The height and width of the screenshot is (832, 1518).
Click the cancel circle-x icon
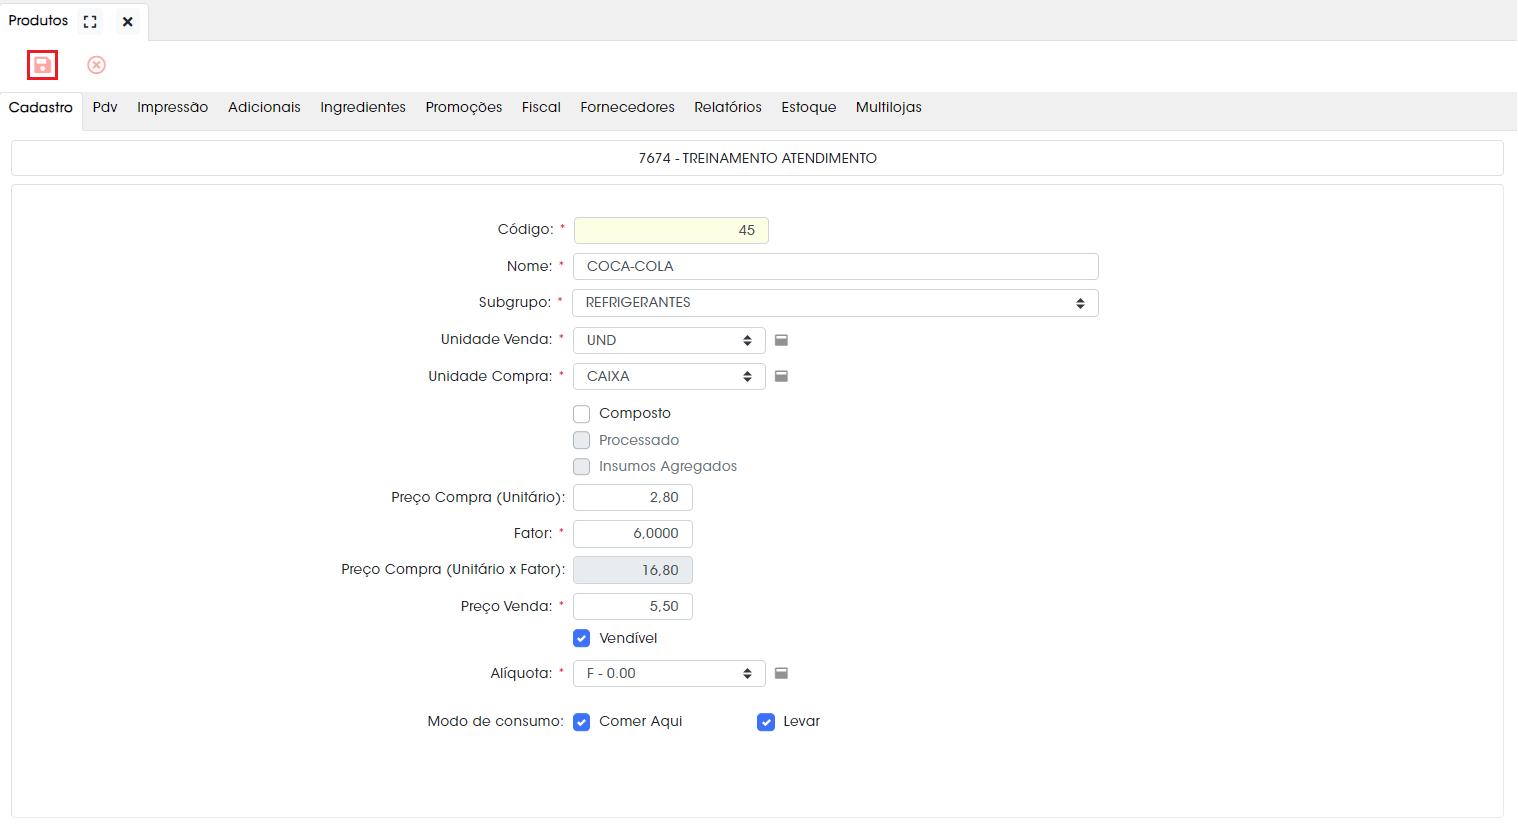(x=96, y=65)
